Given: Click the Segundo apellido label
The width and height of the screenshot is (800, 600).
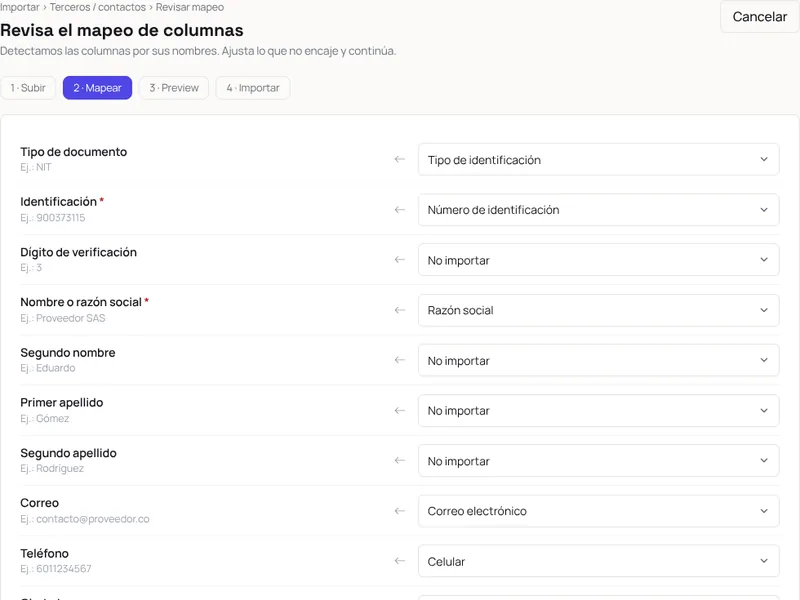Looking at the screenshot, I should [68, 453].
